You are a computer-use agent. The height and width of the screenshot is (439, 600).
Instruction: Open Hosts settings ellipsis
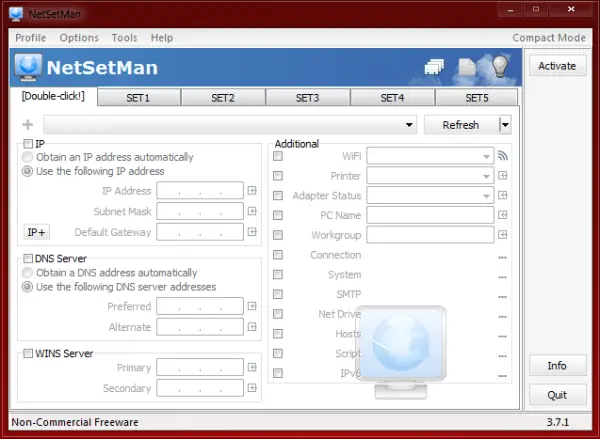(x=503, y=336)
